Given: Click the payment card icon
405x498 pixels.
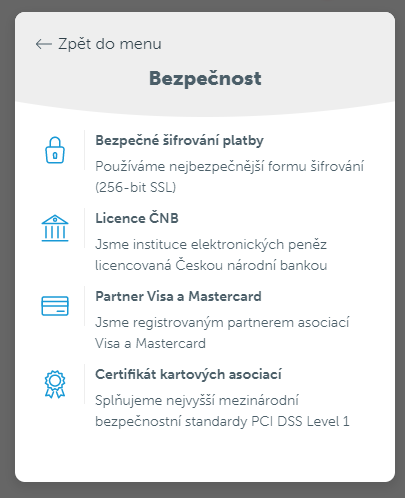Looking at the screenshot, I should 55,306.
